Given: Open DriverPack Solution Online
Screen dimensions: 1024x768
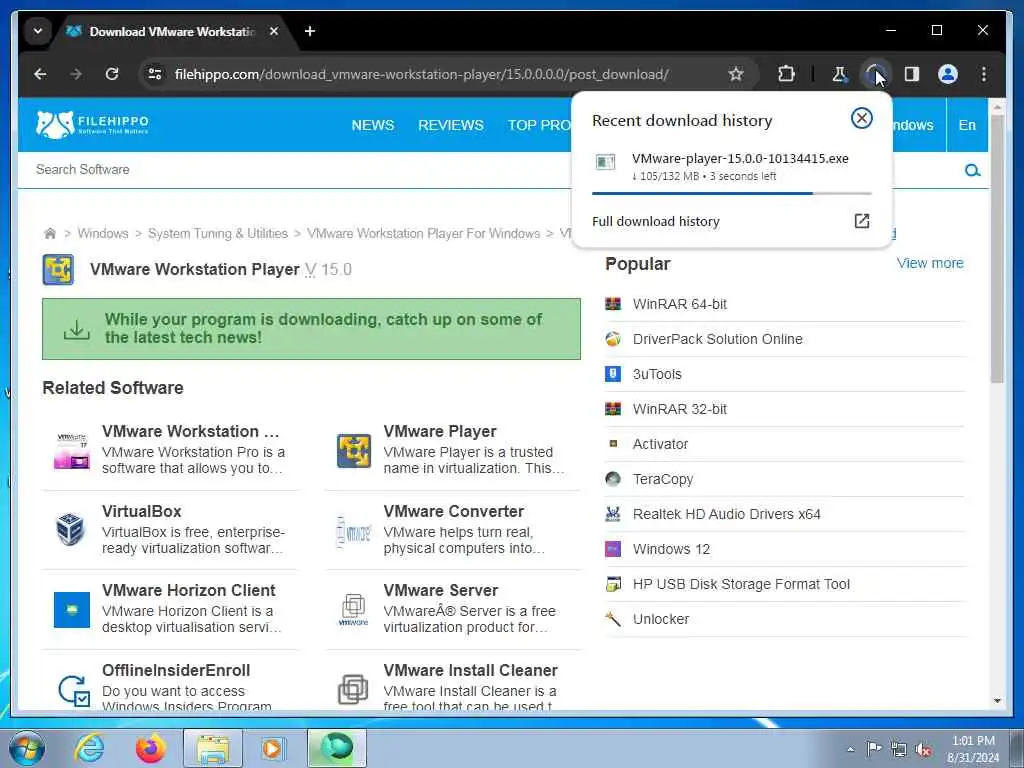Looking at the screenshot, I should pos(717,339).
